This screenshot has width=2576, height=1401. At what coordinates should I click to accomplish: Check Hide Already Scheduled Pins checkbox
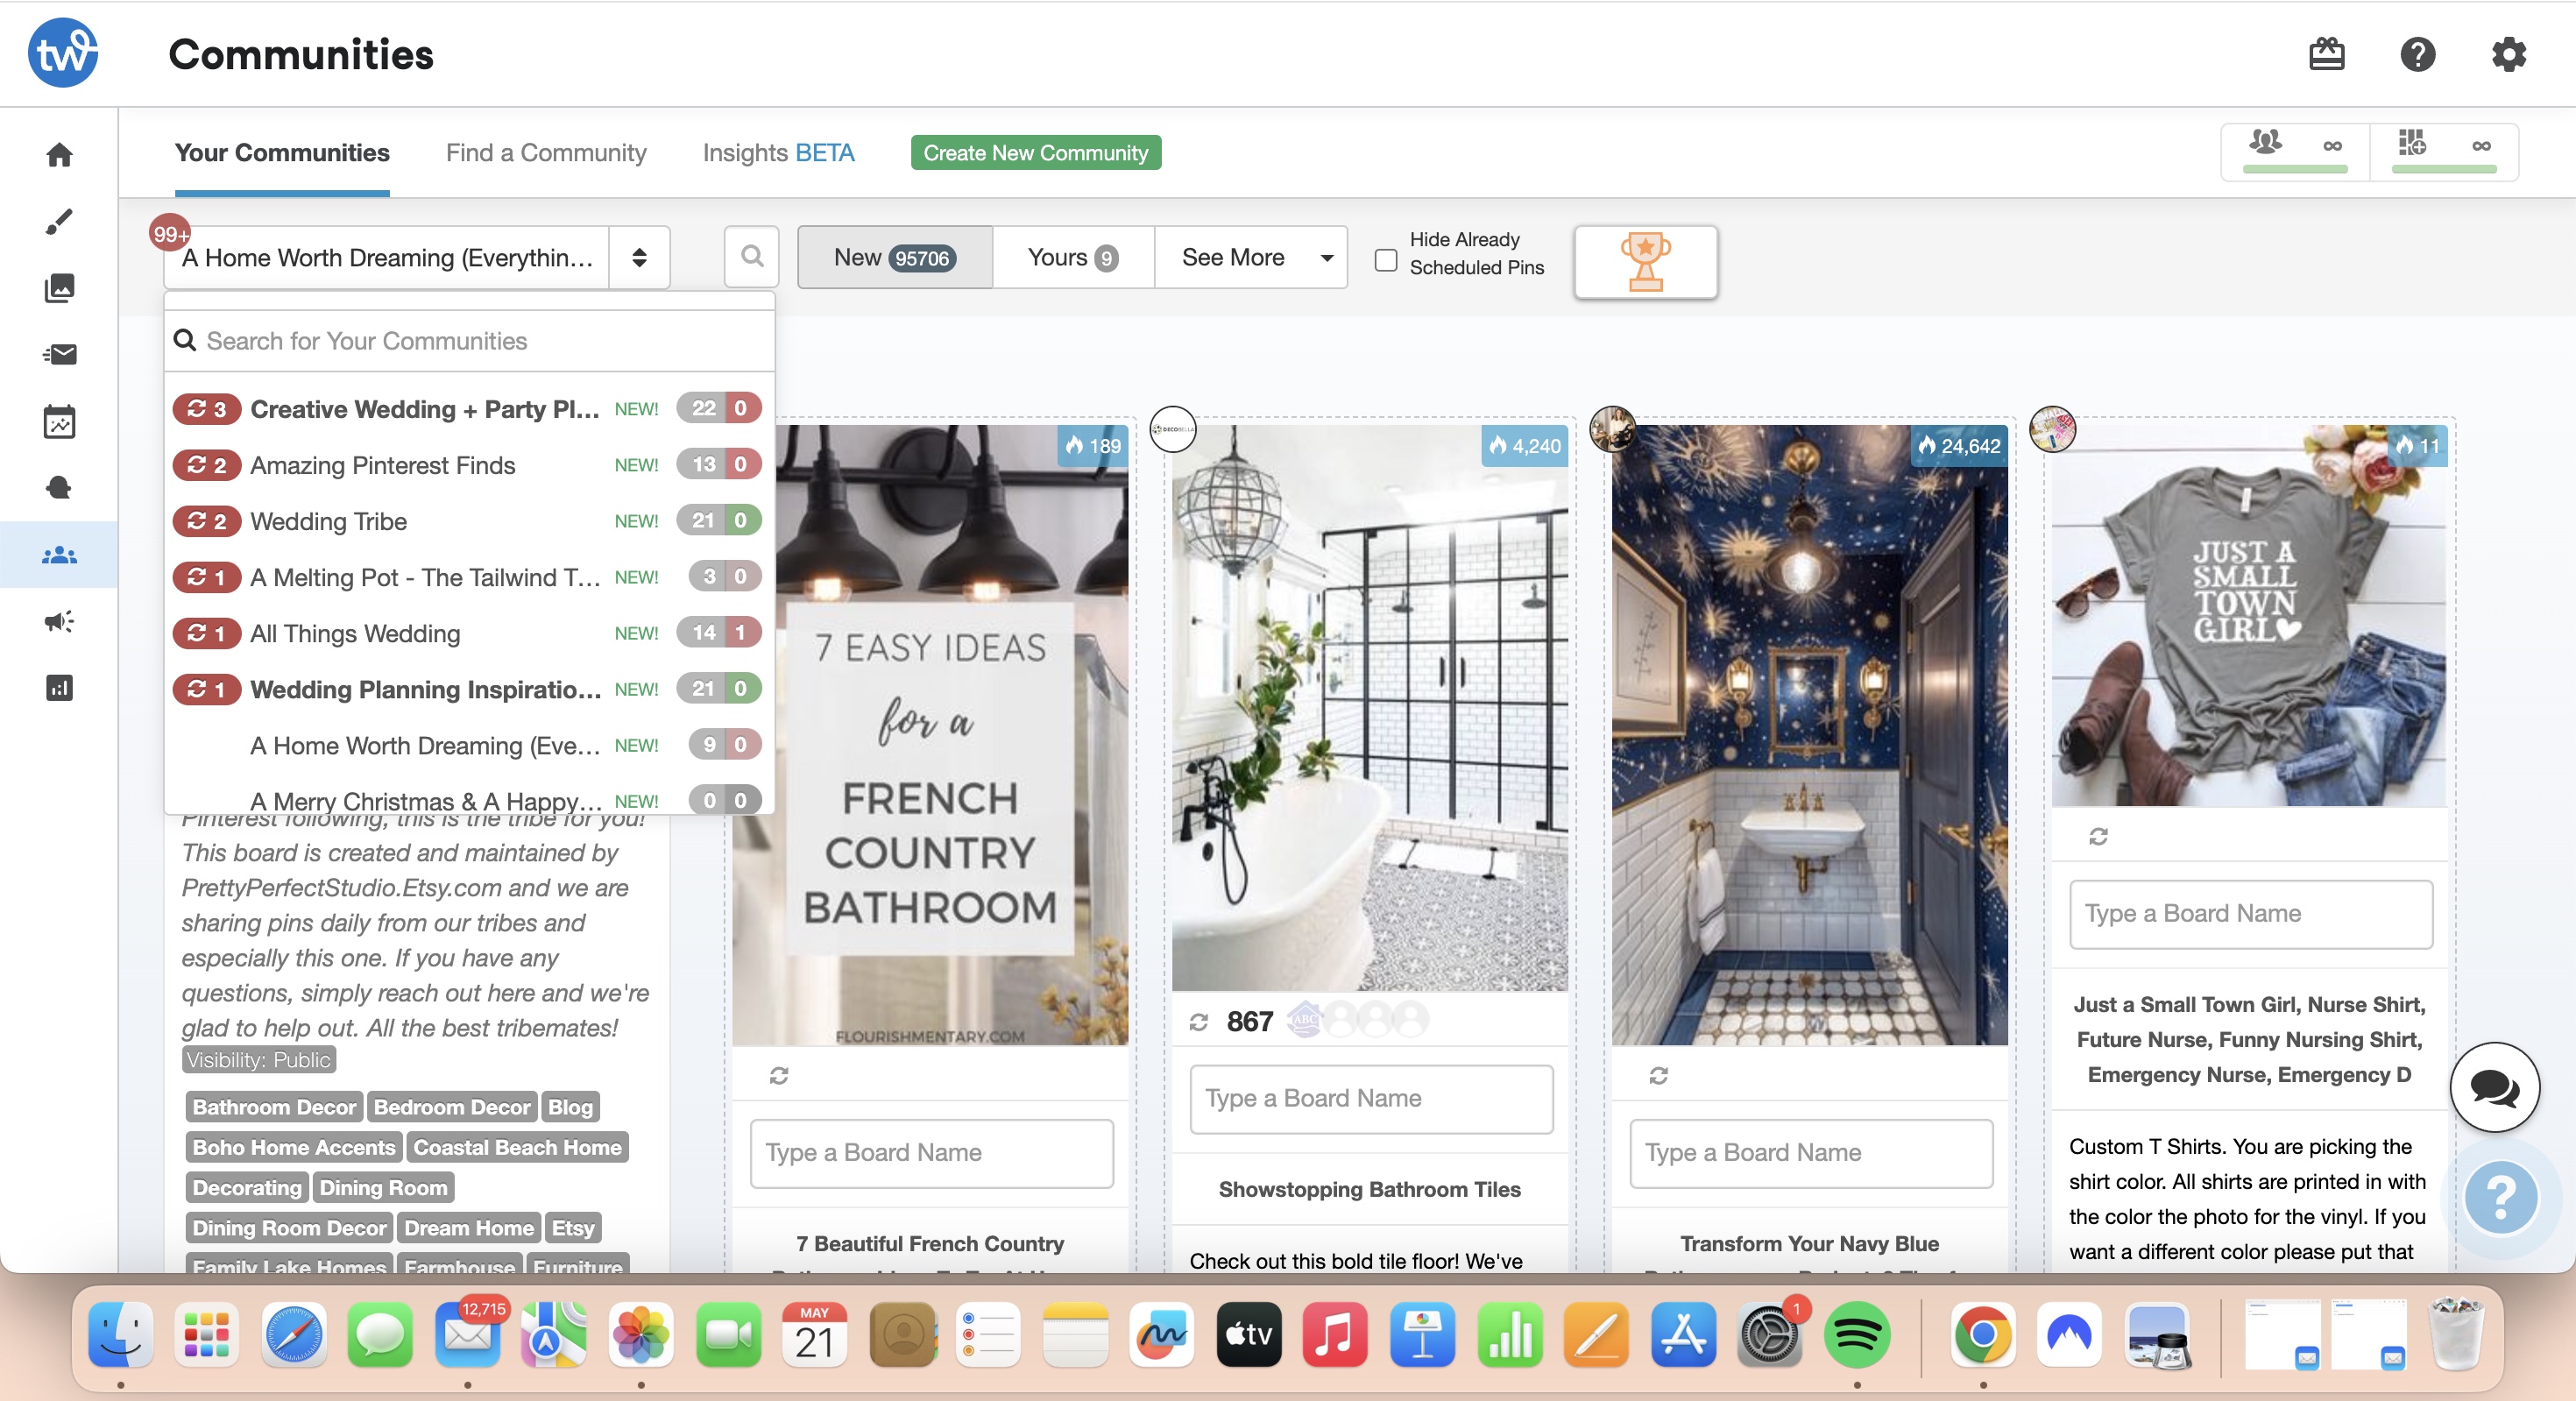[x=1386, y=260]
